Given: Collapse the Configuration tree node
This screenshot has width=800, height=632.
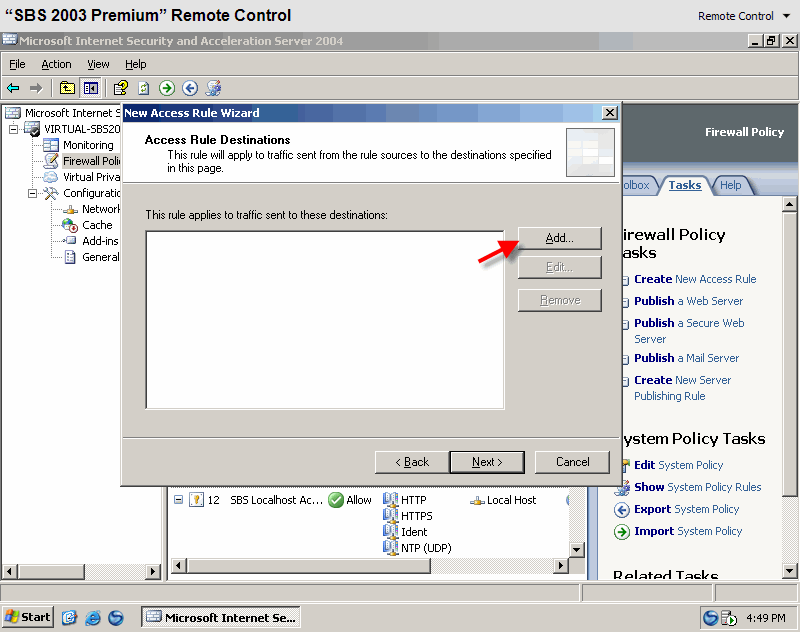Looking at the screenshot, I should pyautogui.click(x=33, y=193).
